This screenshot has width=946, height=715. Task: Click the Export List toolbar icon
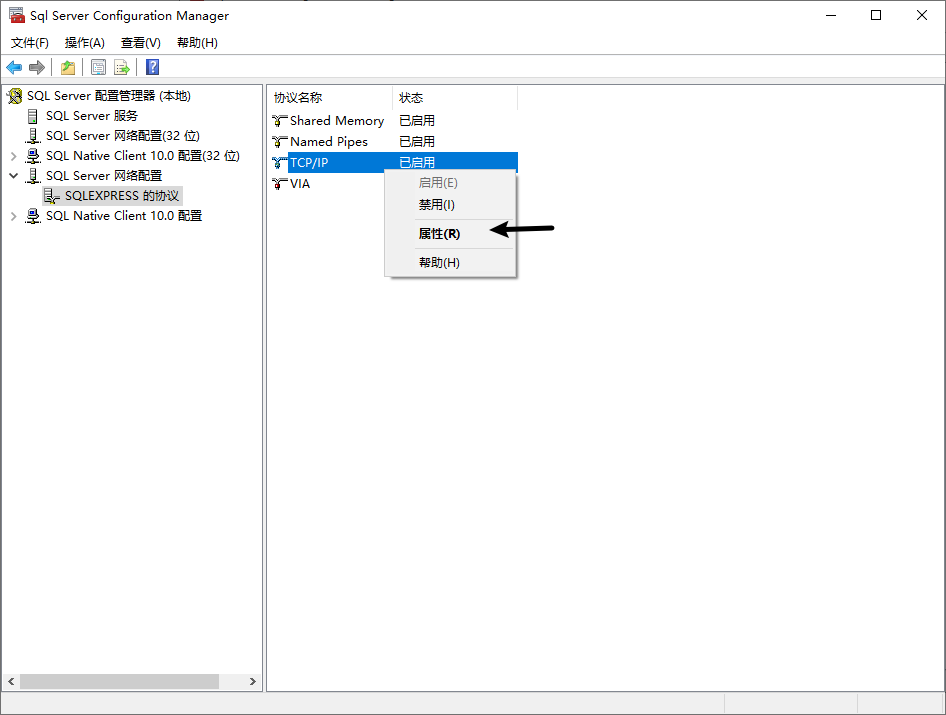coord(121,67)
